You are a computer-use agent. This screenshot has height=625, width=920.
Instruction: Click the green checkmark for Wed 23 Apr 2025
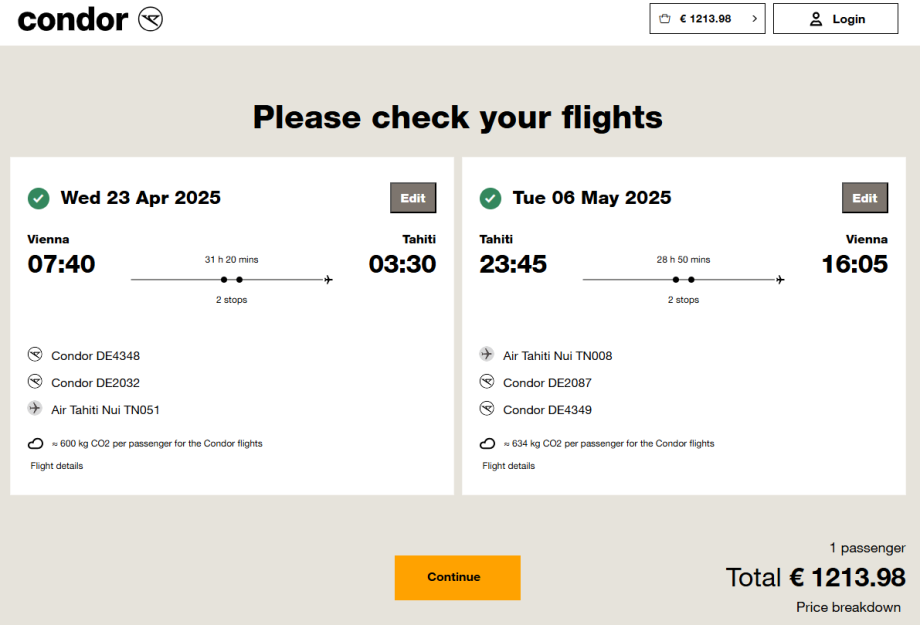click(38, 198)
